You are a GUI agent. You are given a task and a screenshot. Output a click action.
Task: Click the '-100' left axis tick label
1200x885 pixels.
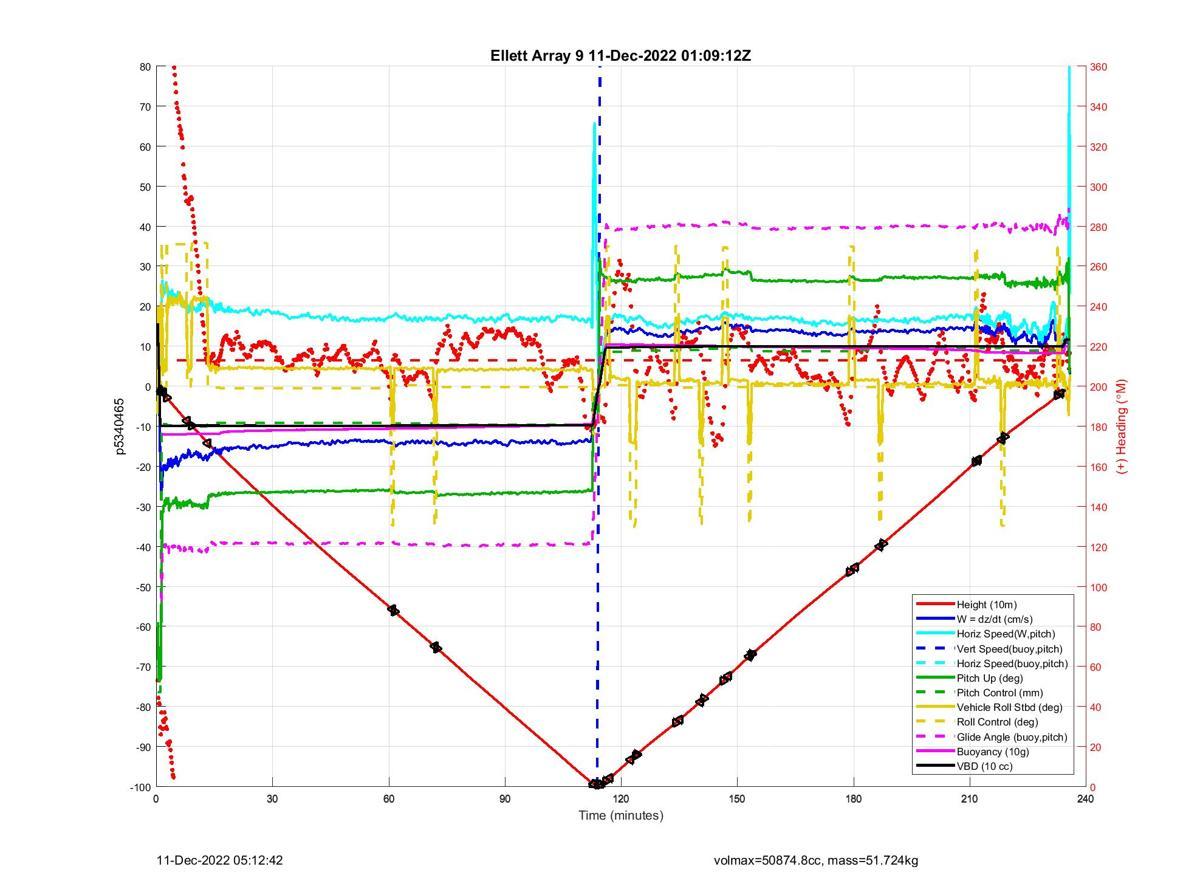139,787
